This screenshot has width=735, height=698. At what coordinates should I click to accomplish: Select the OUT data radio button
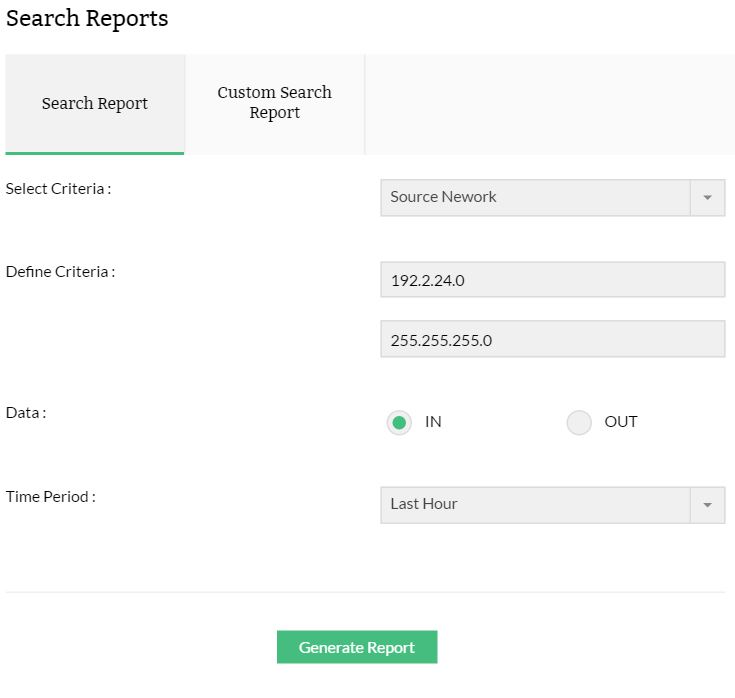579,423
